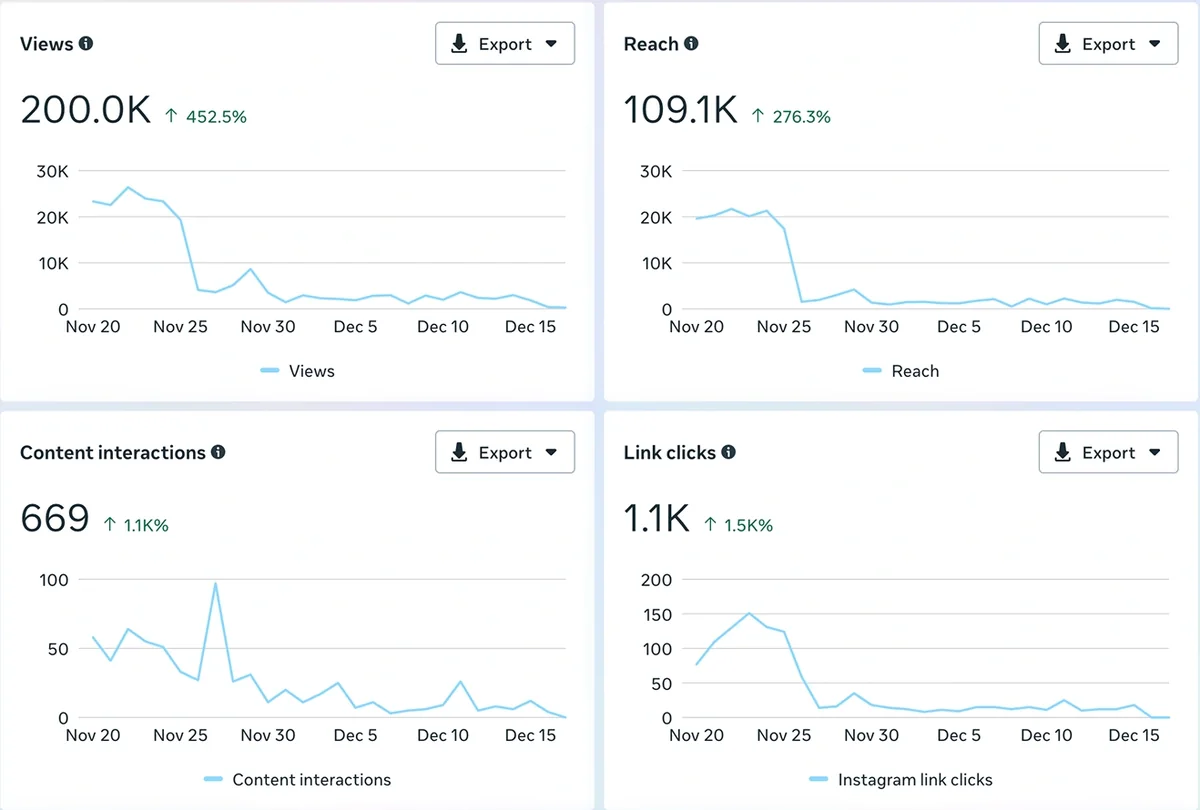Select the 200.0K views total

pos(86,109)
